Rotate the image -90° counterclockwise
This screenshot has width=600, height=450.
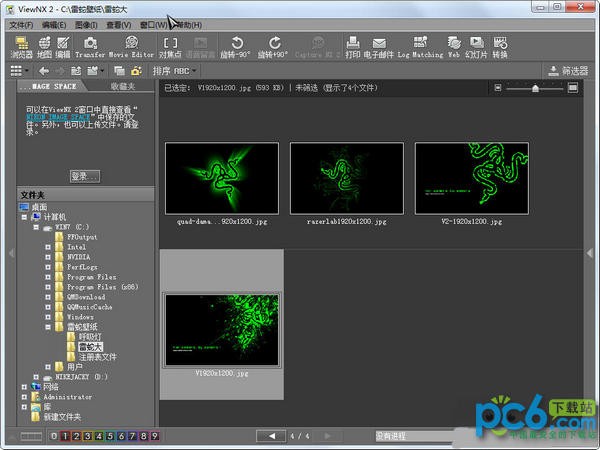tap(235, 47)
